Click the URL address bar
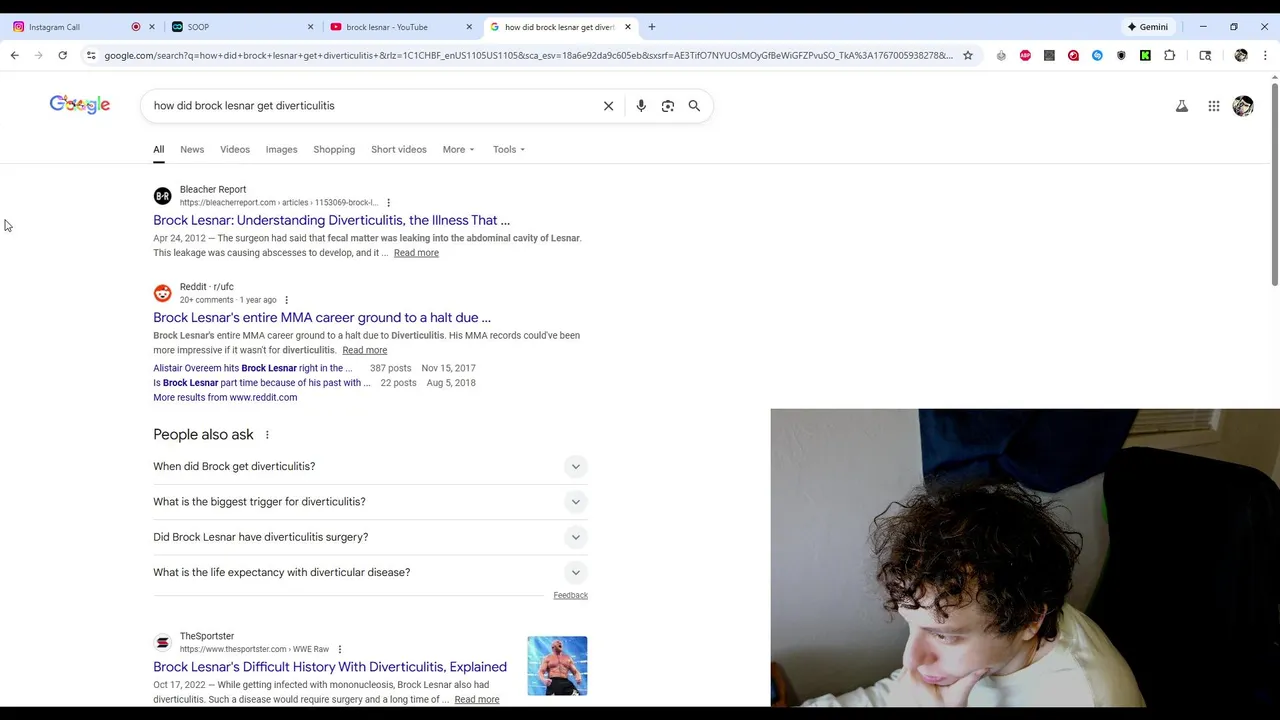This screenshot has width=1280, height=720. coord(529,55)
